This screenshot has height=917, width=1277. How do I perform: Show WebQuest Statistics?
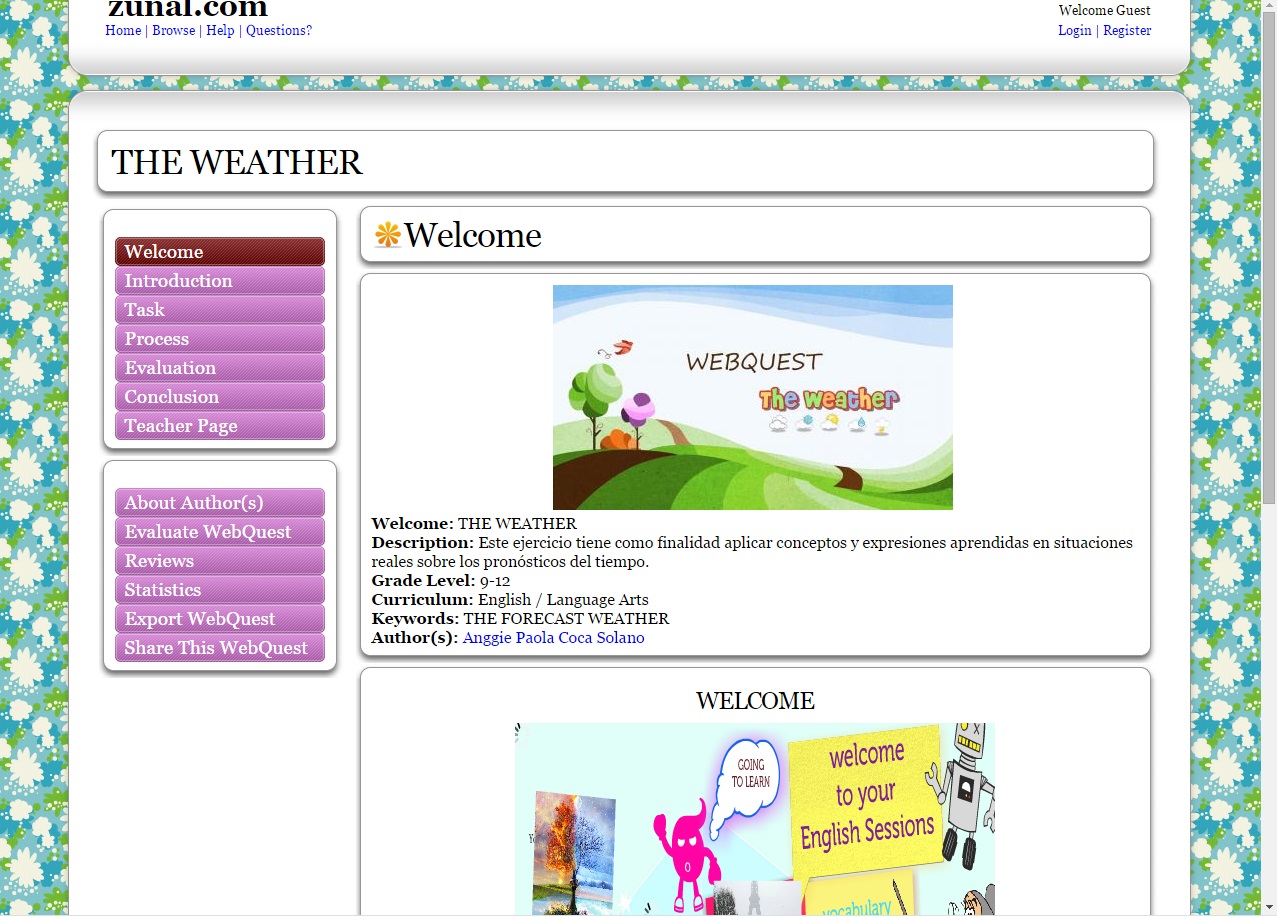(219, 590)
